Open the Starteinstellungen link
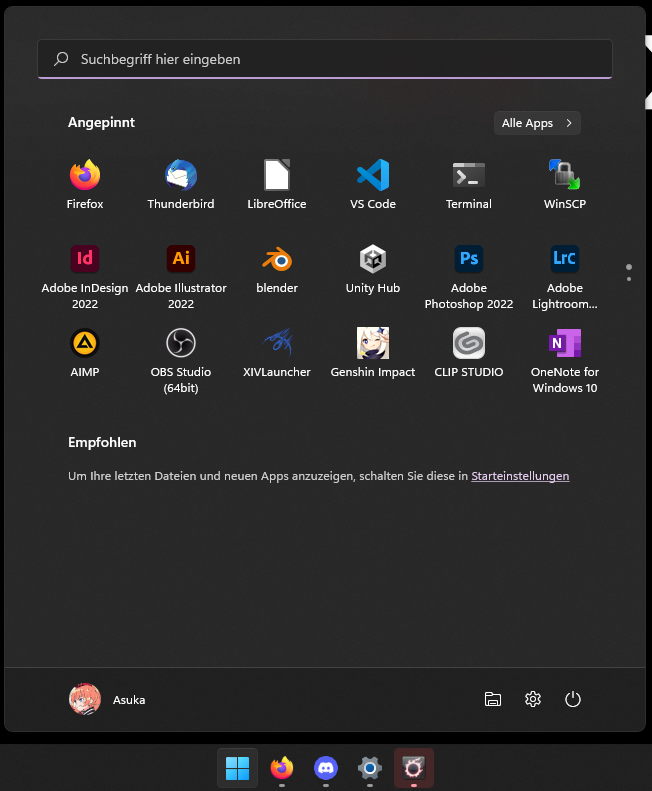The image size is (652, 791). click(520, 476)
